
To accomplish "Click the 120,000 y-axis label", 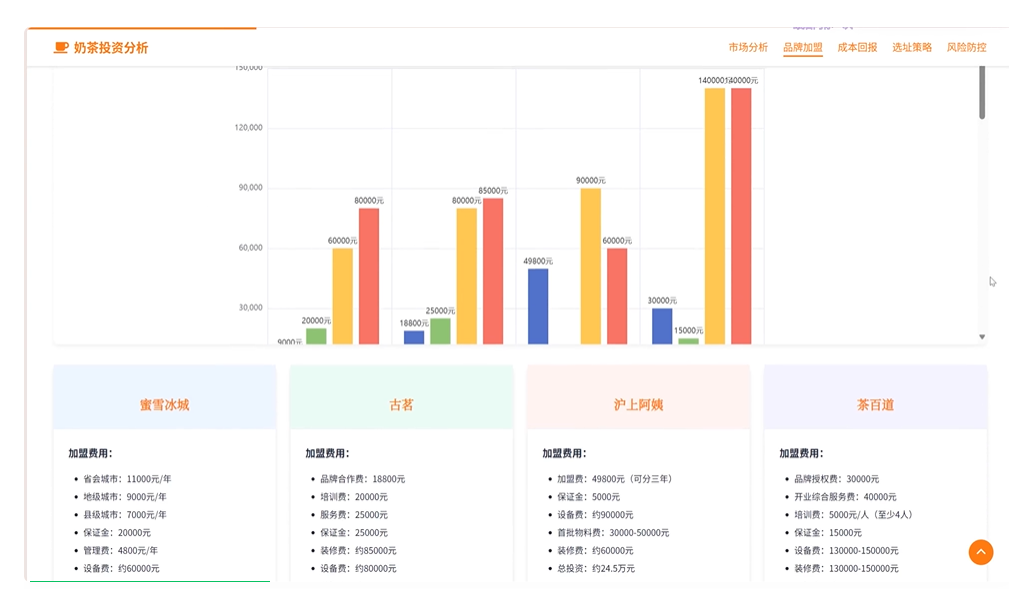I will [248, 127].
